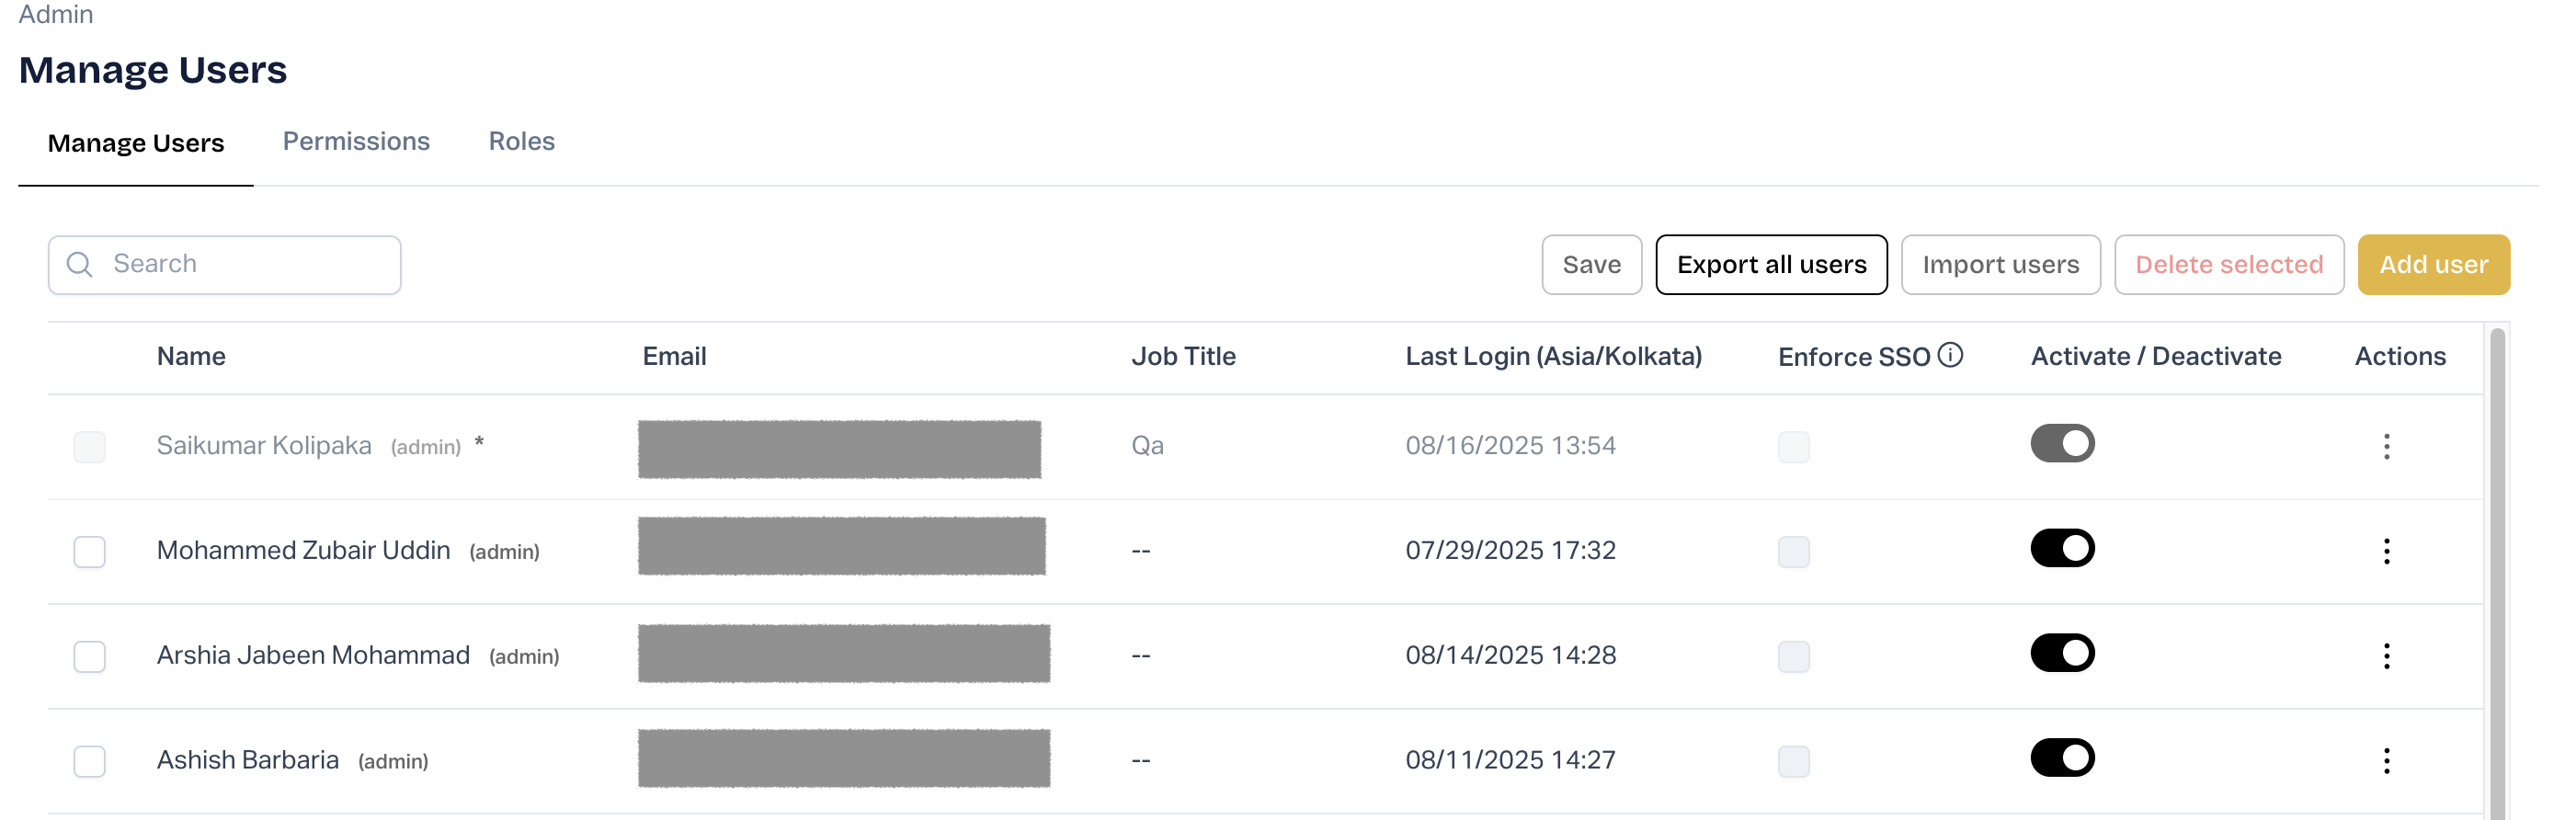Click Export all users
This screenshot has height=820, width=2576.
[1770, 265]
